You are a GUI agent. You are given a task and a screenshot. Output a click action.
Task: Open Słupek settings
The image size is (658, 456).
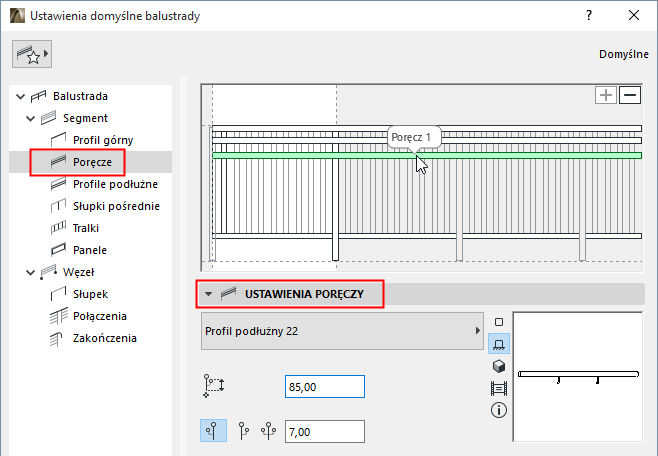coord(90,294)
